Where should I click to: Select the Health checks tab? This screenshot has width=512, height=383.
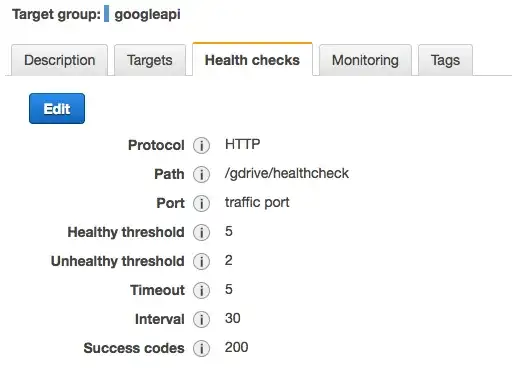pos(252,60)
